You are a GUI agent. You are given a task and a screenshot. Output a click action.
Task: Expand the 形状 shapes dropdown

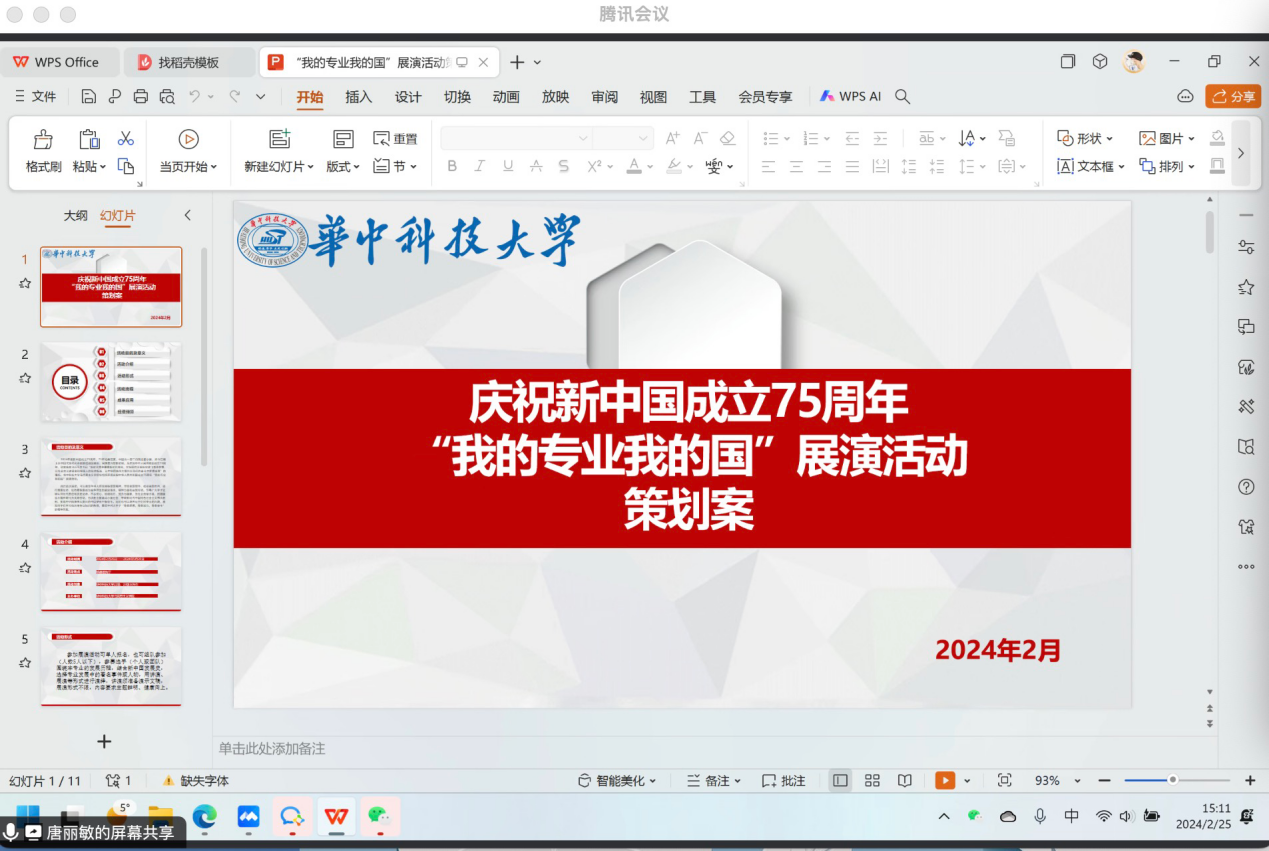coord(1085,138)
